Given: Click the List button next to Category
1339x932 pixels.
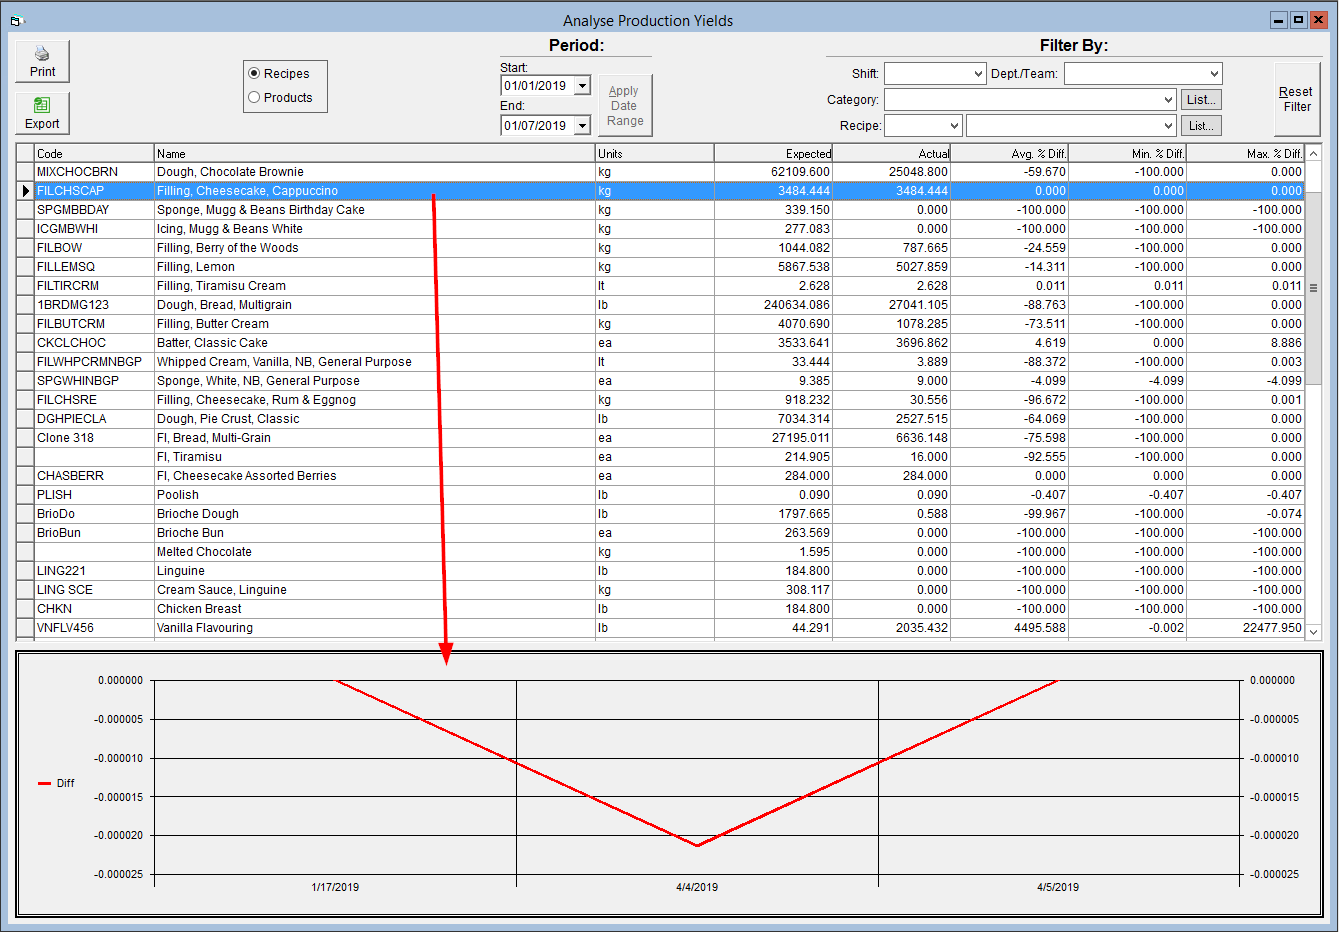Looking at the screenshot, I should 1201,100.
